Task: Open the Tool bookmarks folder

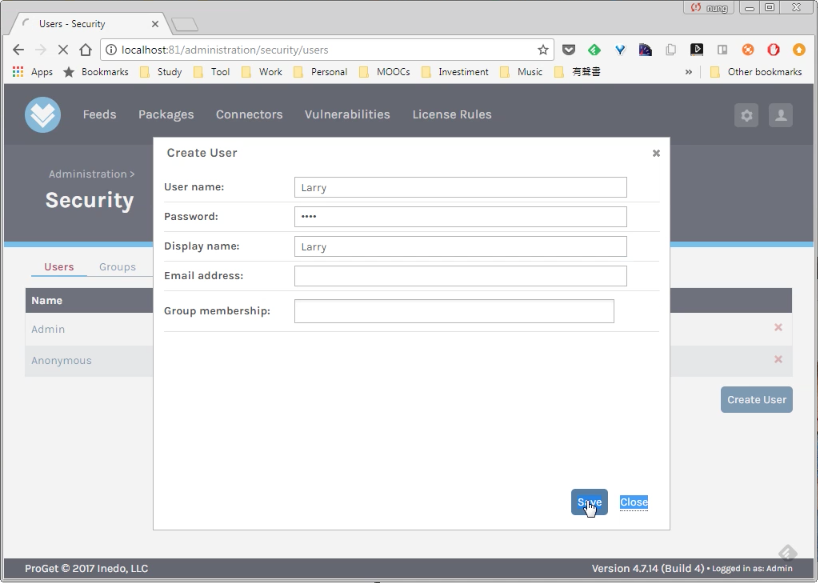Action: (x=212, y=71)
